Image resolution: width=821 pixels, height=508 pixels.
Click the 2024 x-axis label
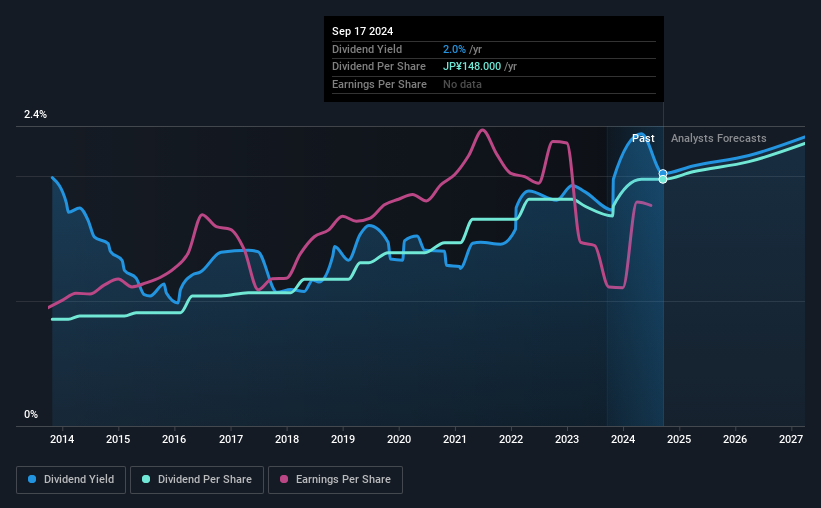point(623,439)
